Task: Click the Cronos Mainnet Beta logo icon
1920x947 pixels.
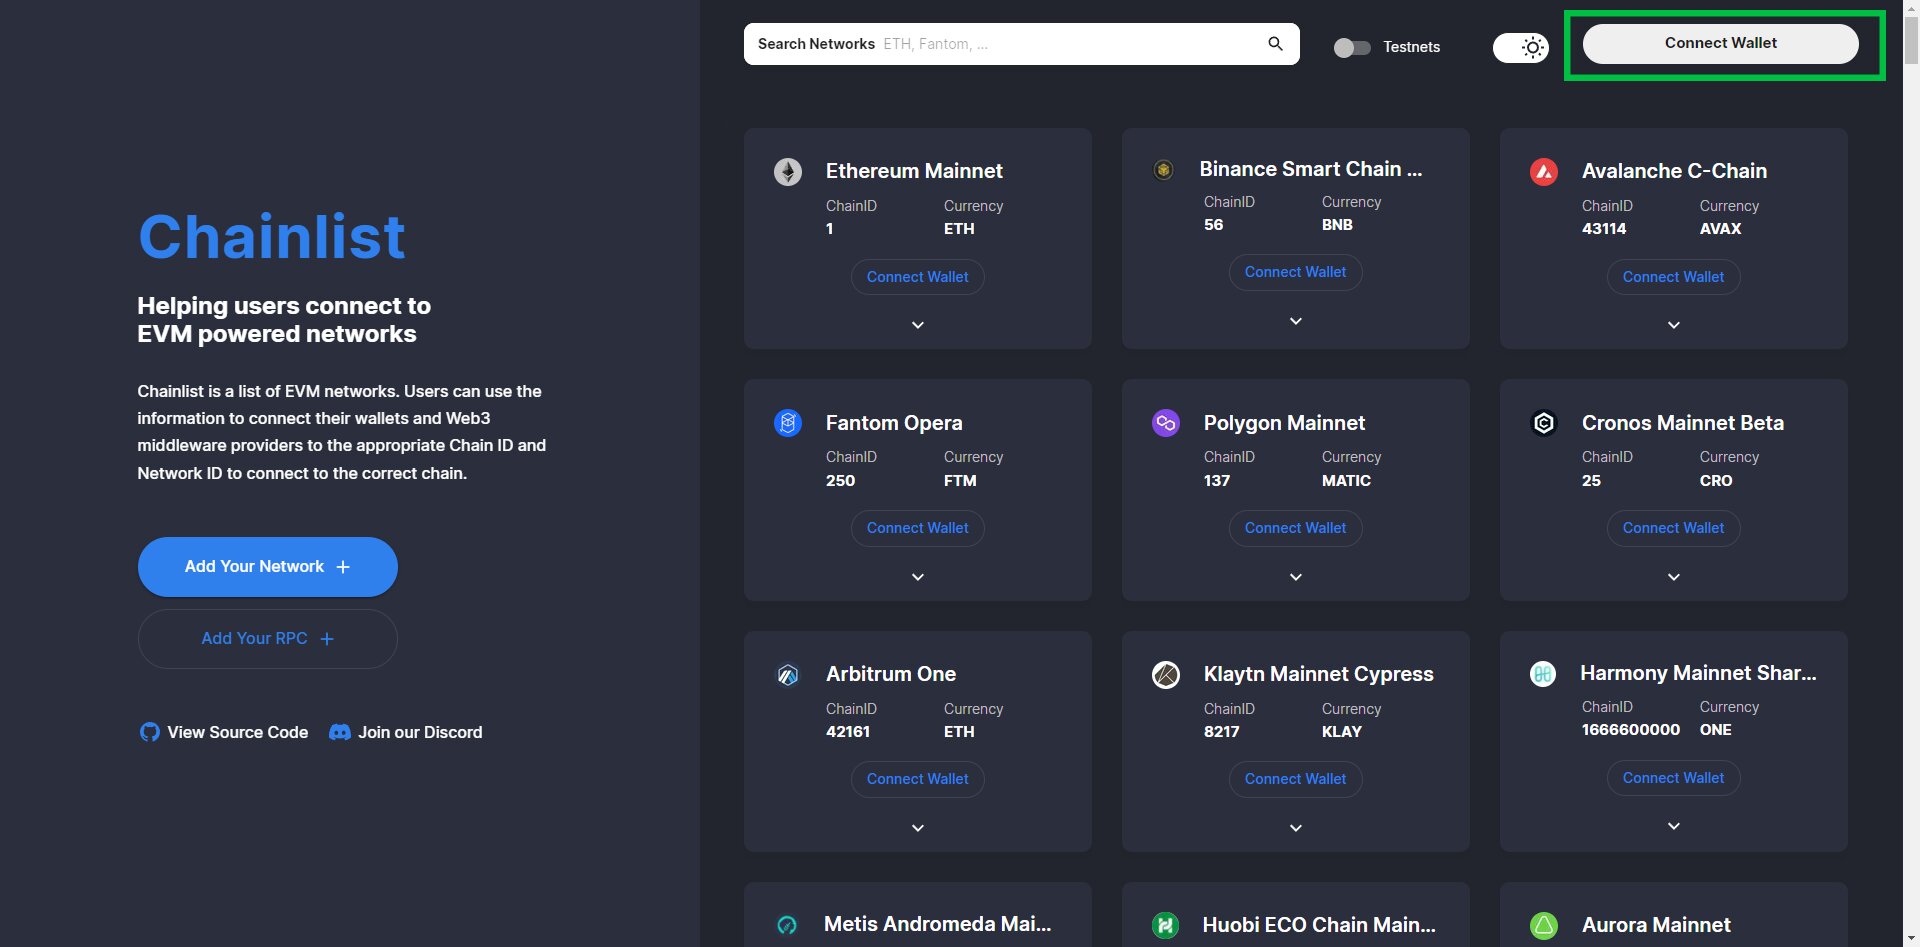Action: coord(1544,423)
